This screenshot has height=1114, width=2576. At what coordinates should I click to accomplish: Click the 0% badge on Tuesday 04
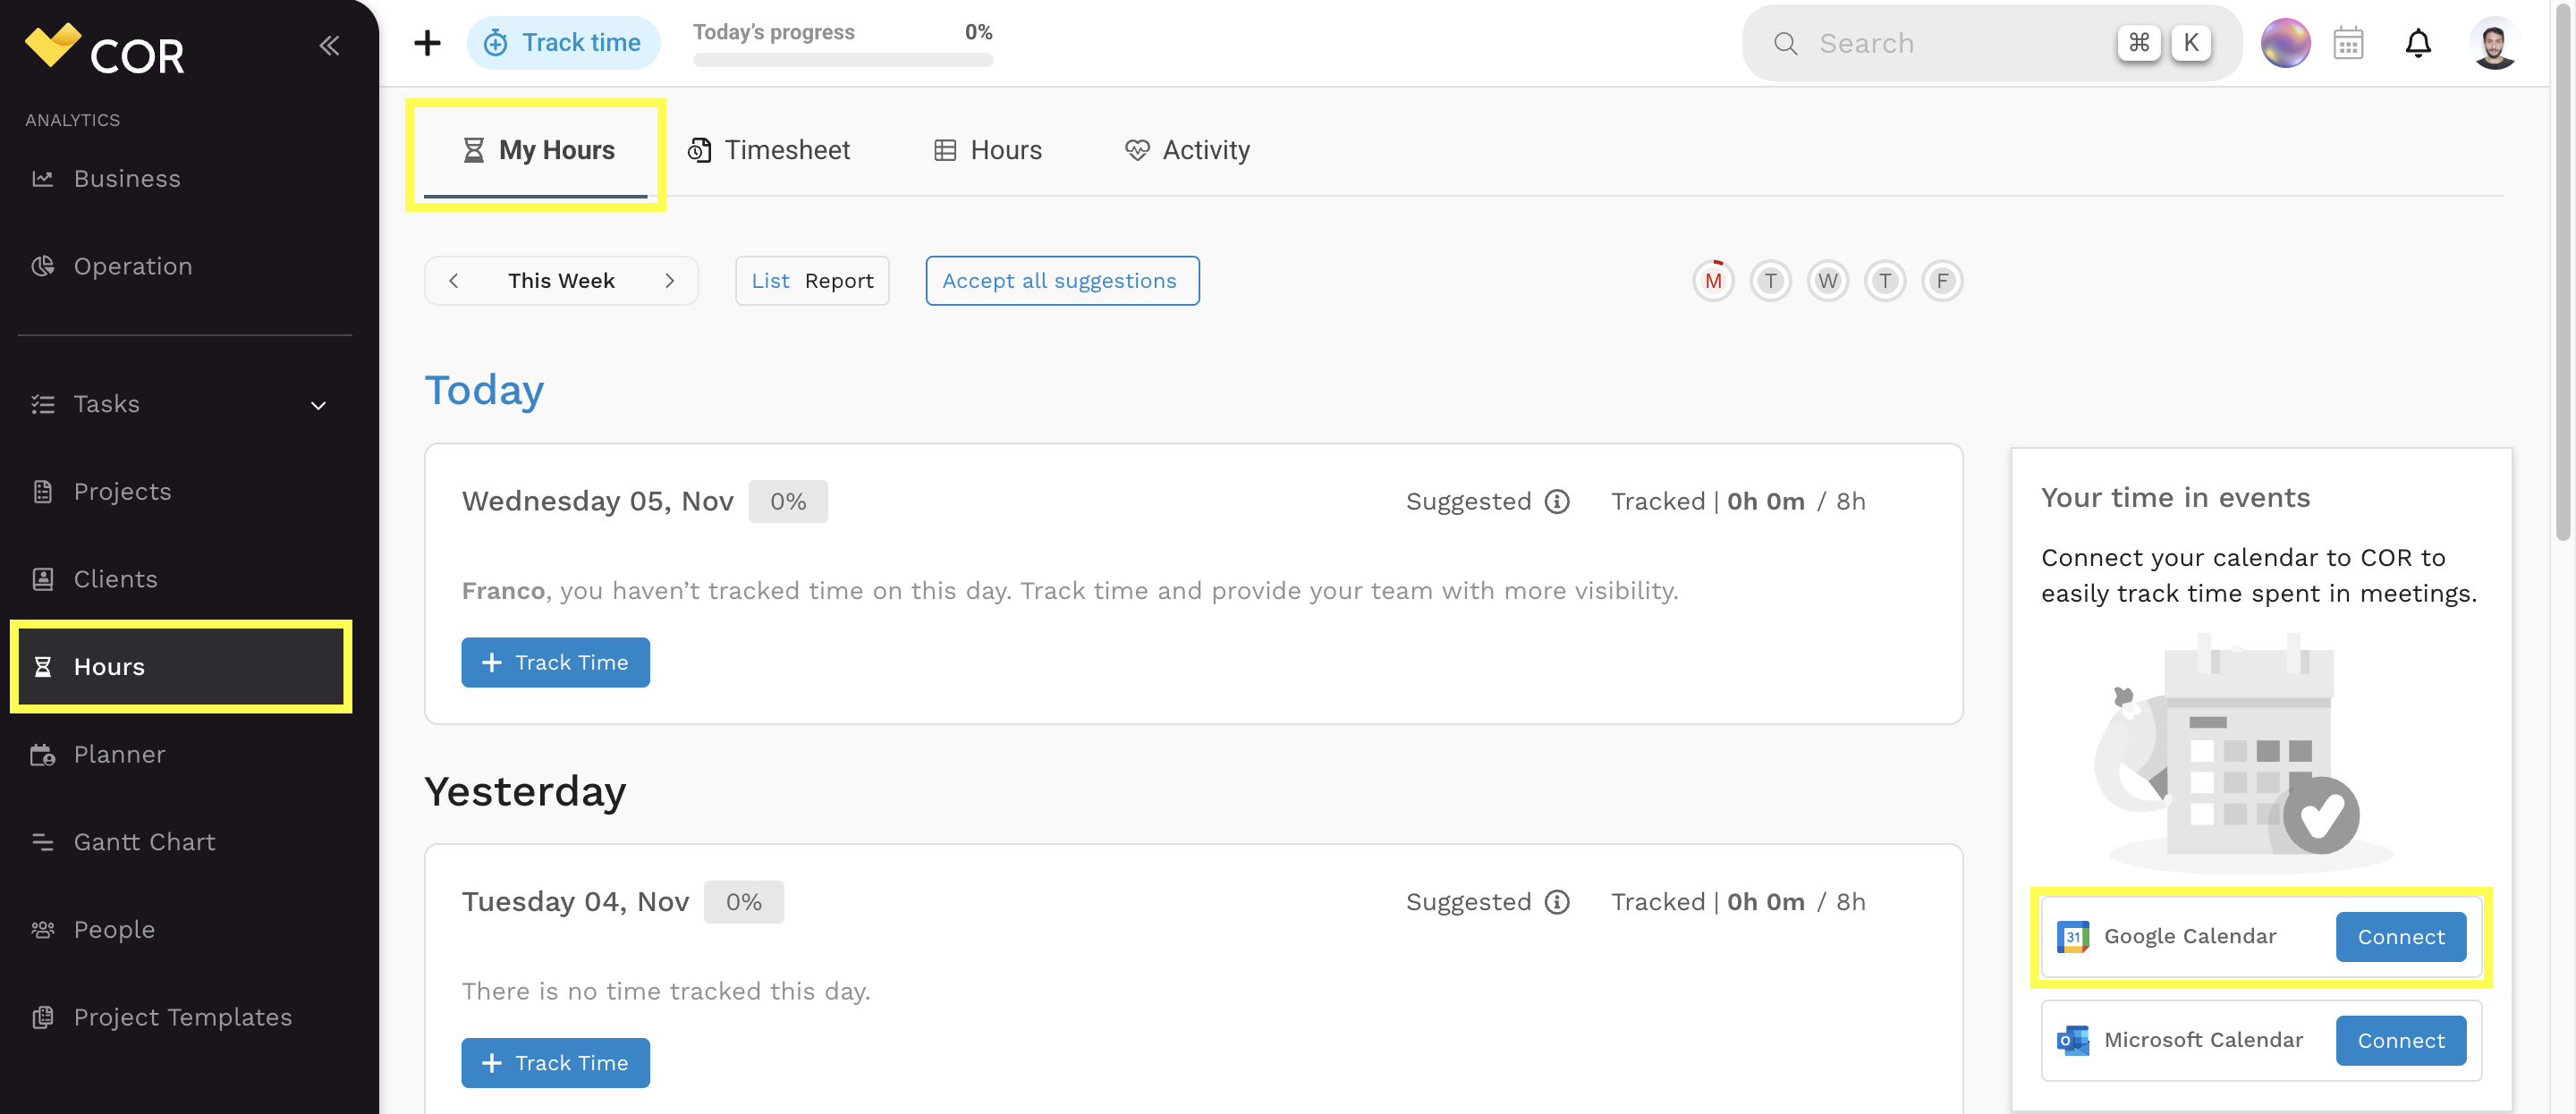click(x=743, y=902)
